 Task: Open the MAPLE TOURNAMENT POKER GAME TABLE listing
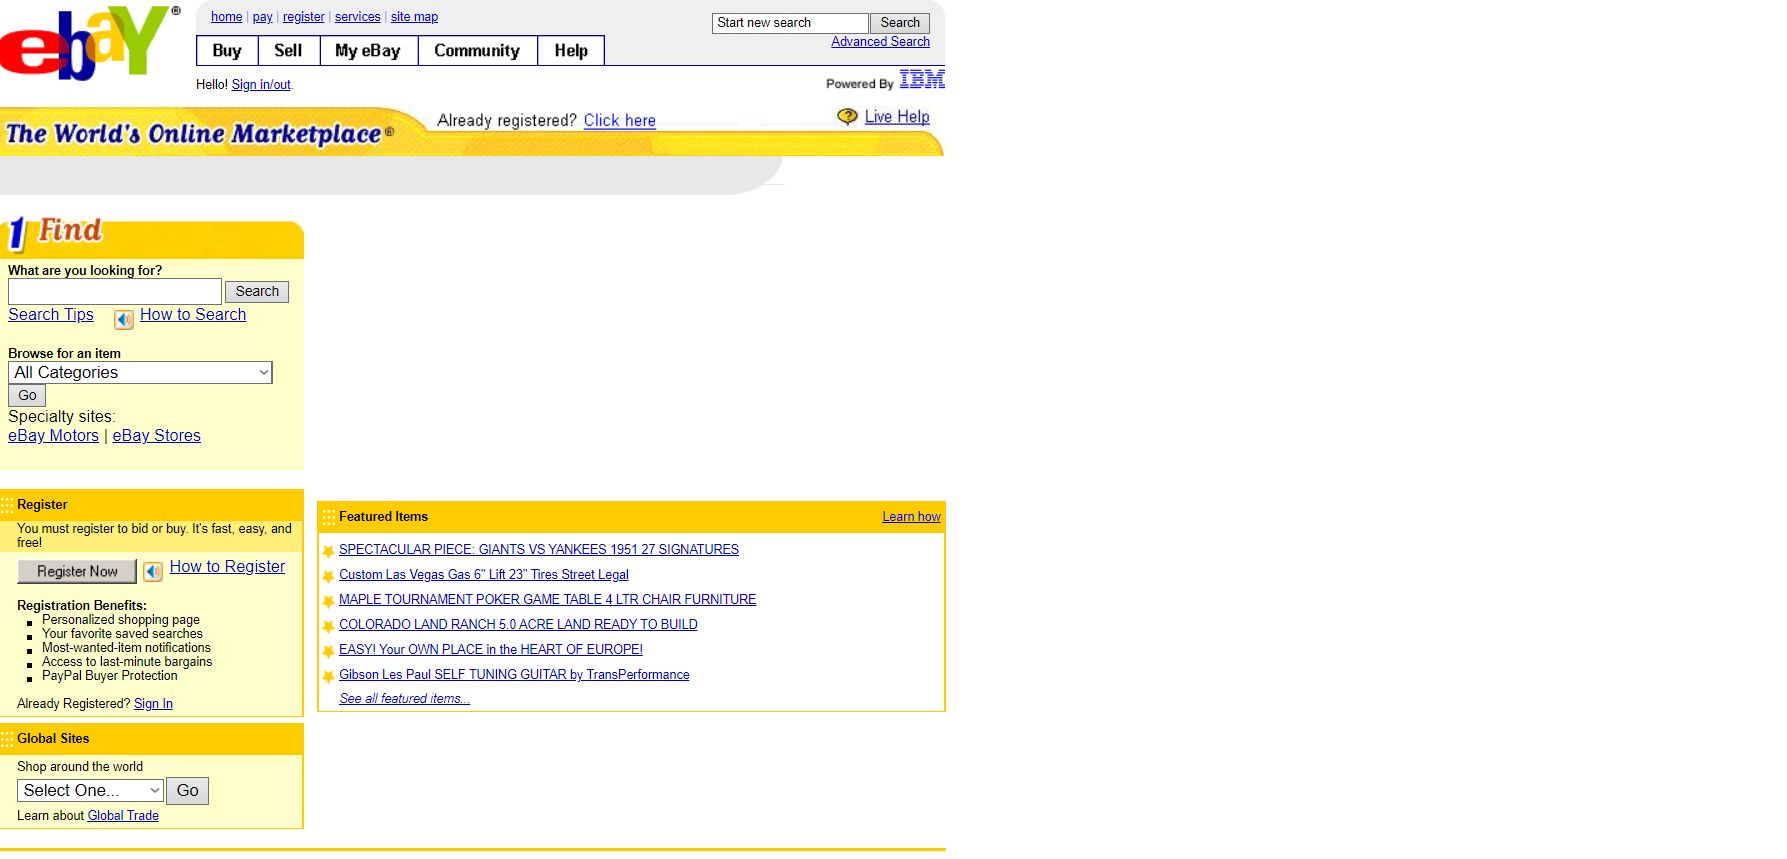(x=548, y=600)
